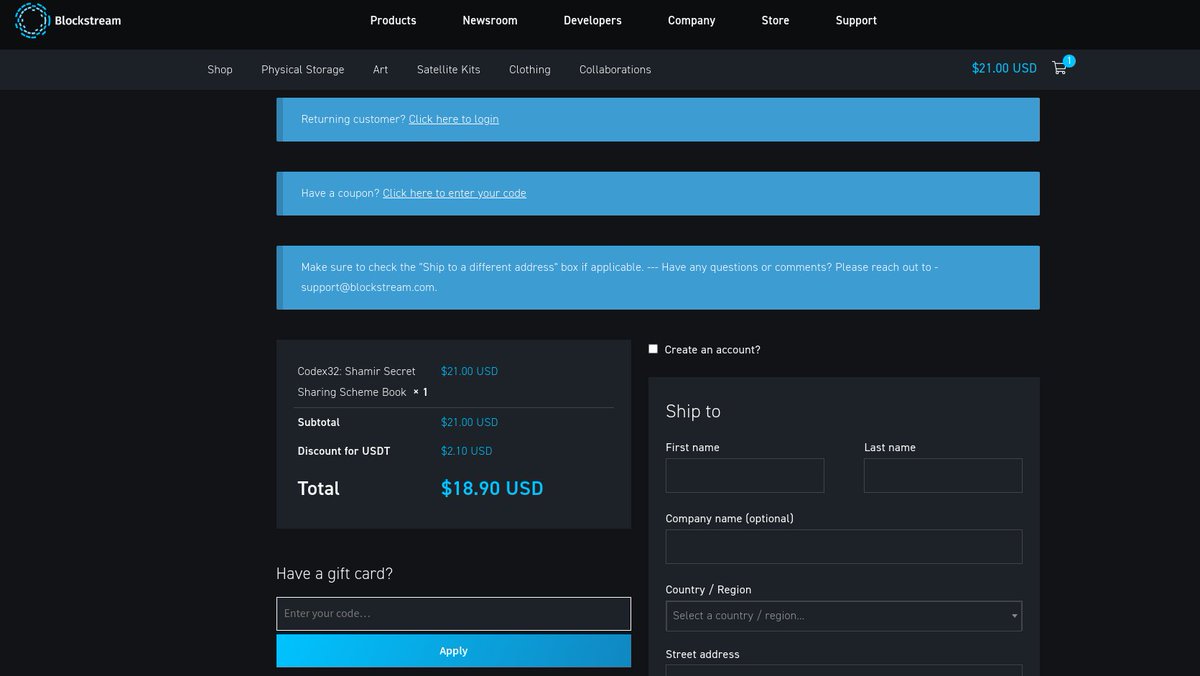Screen dimensions: 1200x676
Task: Go to the Store menu item
Action: [775, 20]
